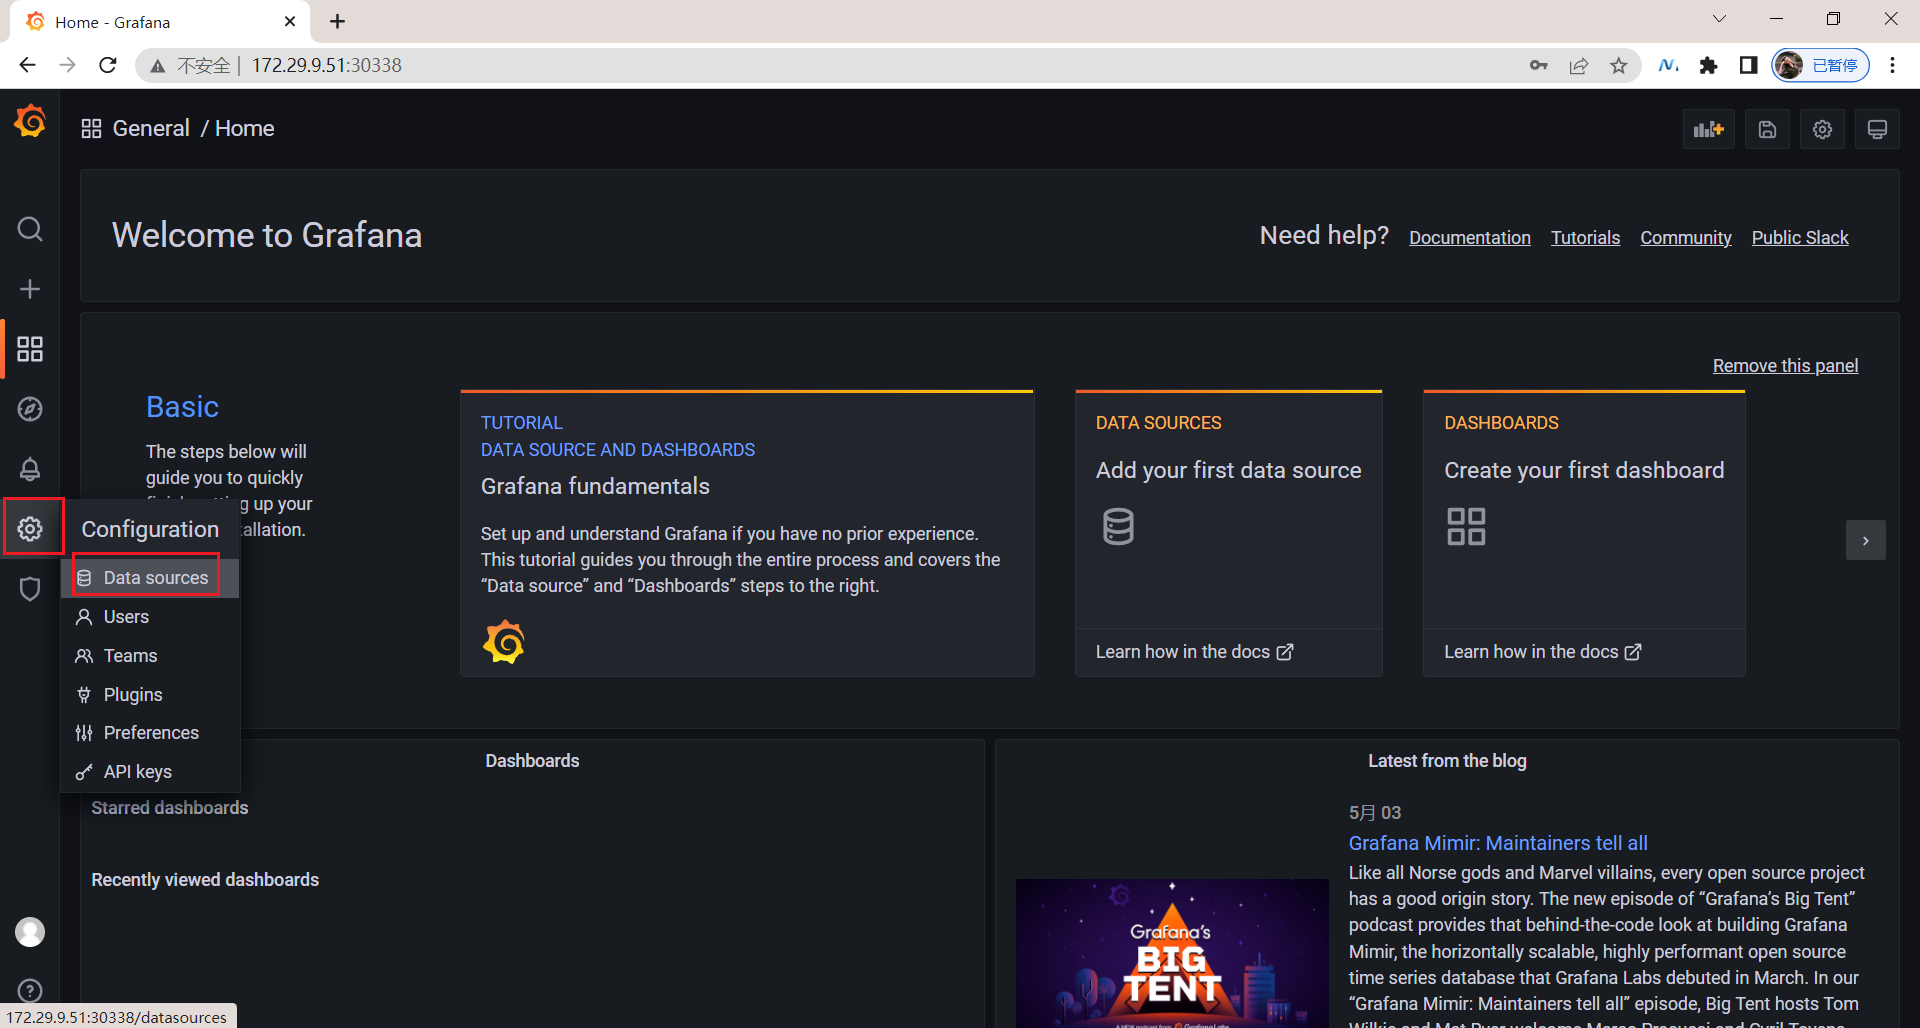Click the Recently viewed dashboards heading

[x=205, y=880]
